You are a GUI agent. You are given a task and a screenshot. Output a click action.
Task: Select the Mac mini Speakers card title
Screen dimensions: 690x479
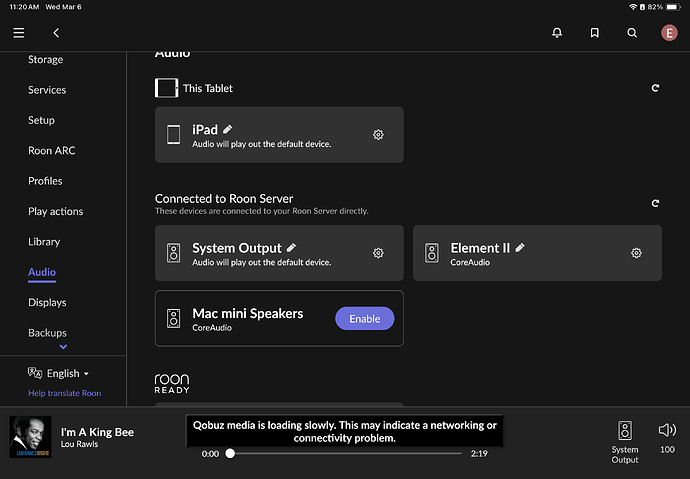(248, 313)
